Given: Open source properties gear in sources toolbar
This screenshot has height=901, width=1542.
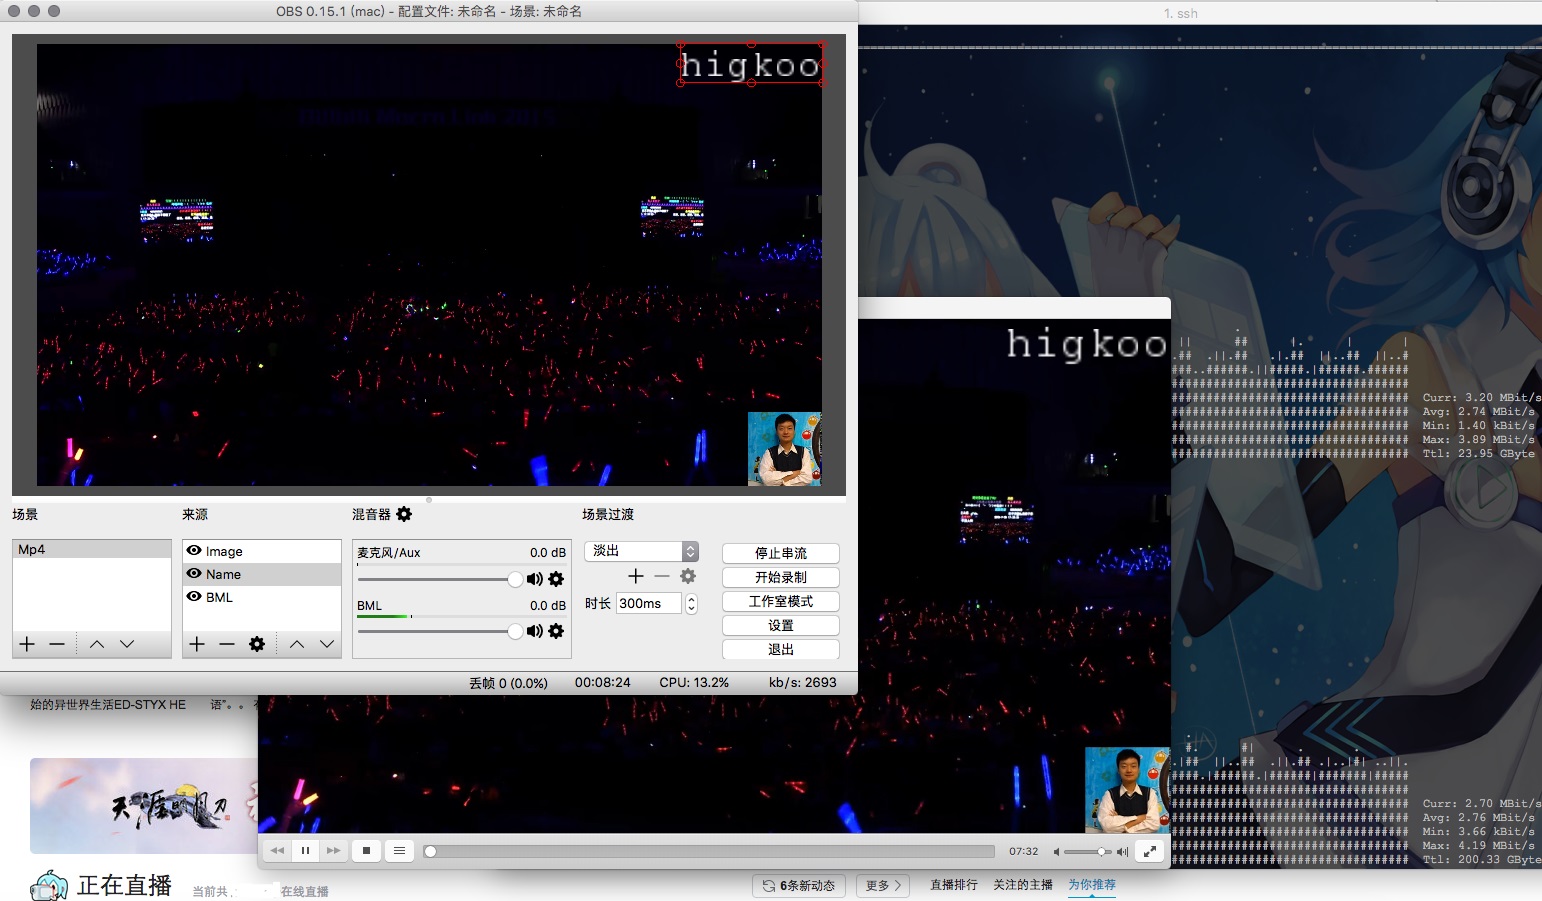Looking at the screenshot, I should tap(257, 644).
